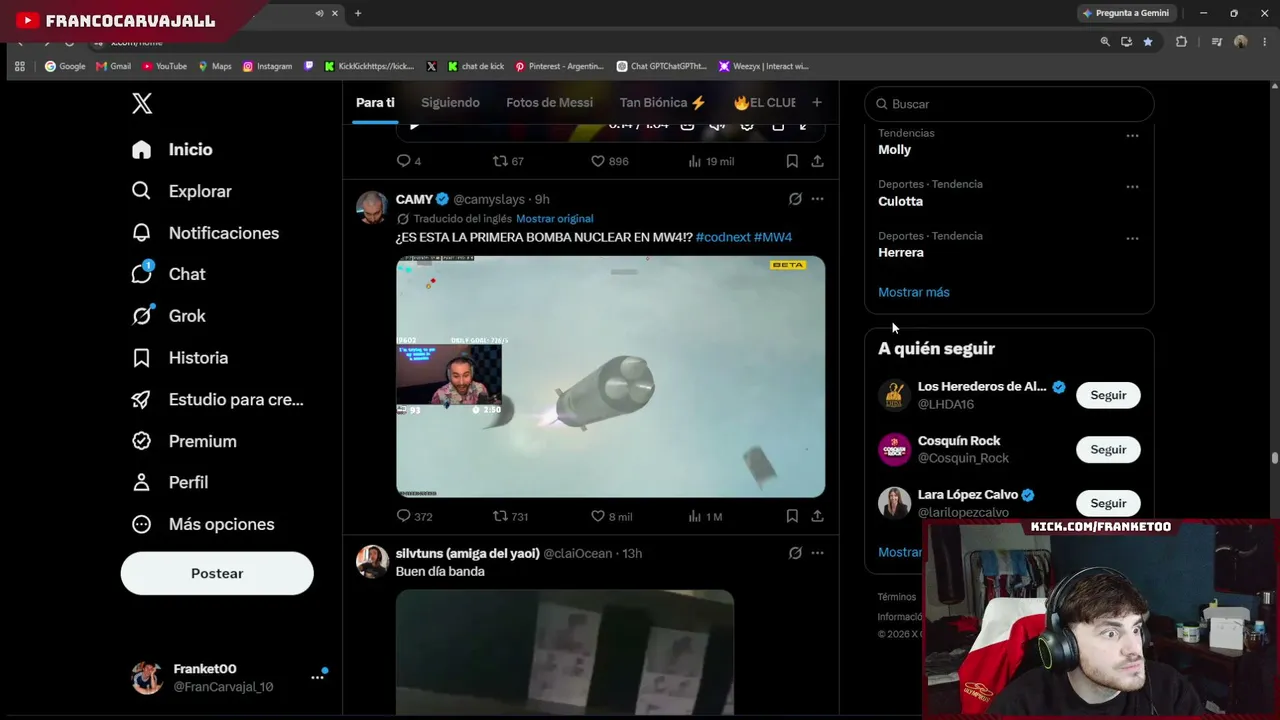Open the Perfil person icon
1280x720 pixels.
coord(142,482)
